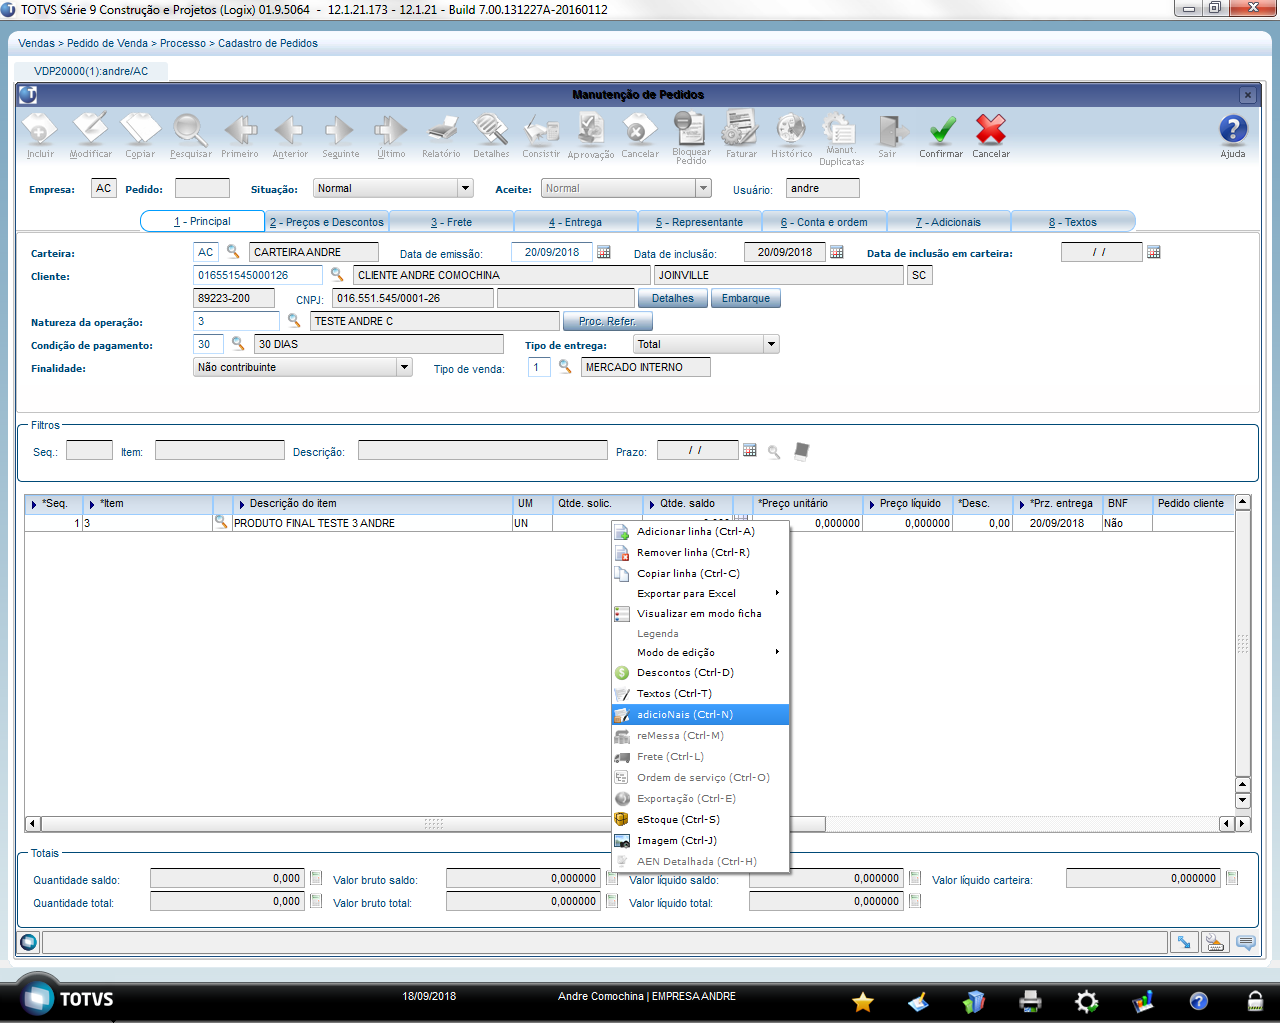
Task: Click the Pedido de Venda breadcrumb
Action: (x=107, y=43)
